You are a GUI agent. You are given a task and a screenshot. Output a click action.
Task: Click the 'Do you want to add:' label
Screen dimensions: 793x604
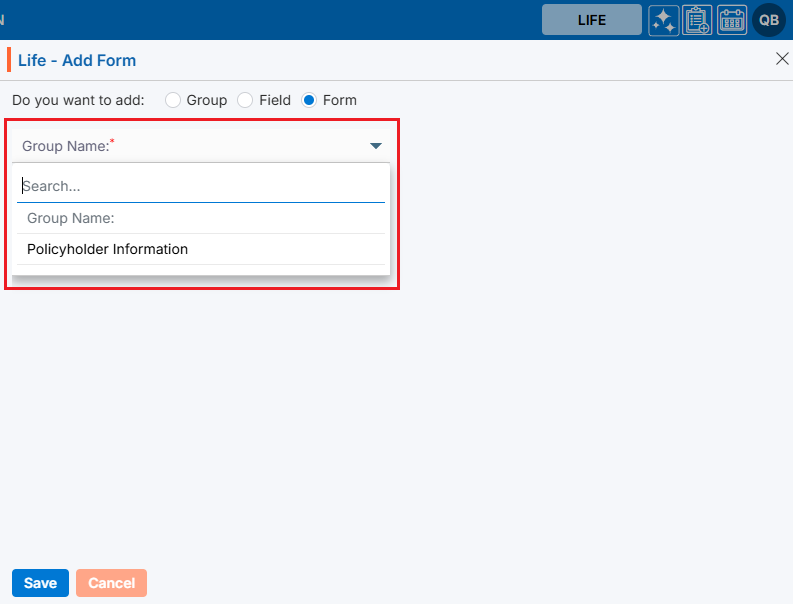(x=78, y=100)
